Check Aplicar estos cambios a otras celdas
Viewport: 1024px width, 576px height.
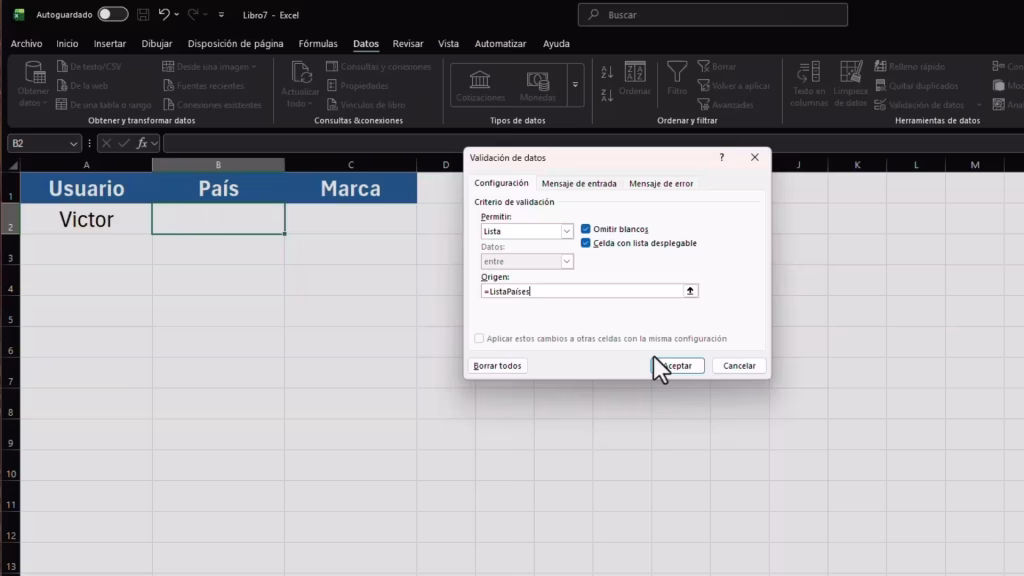(x=479, y=338)
